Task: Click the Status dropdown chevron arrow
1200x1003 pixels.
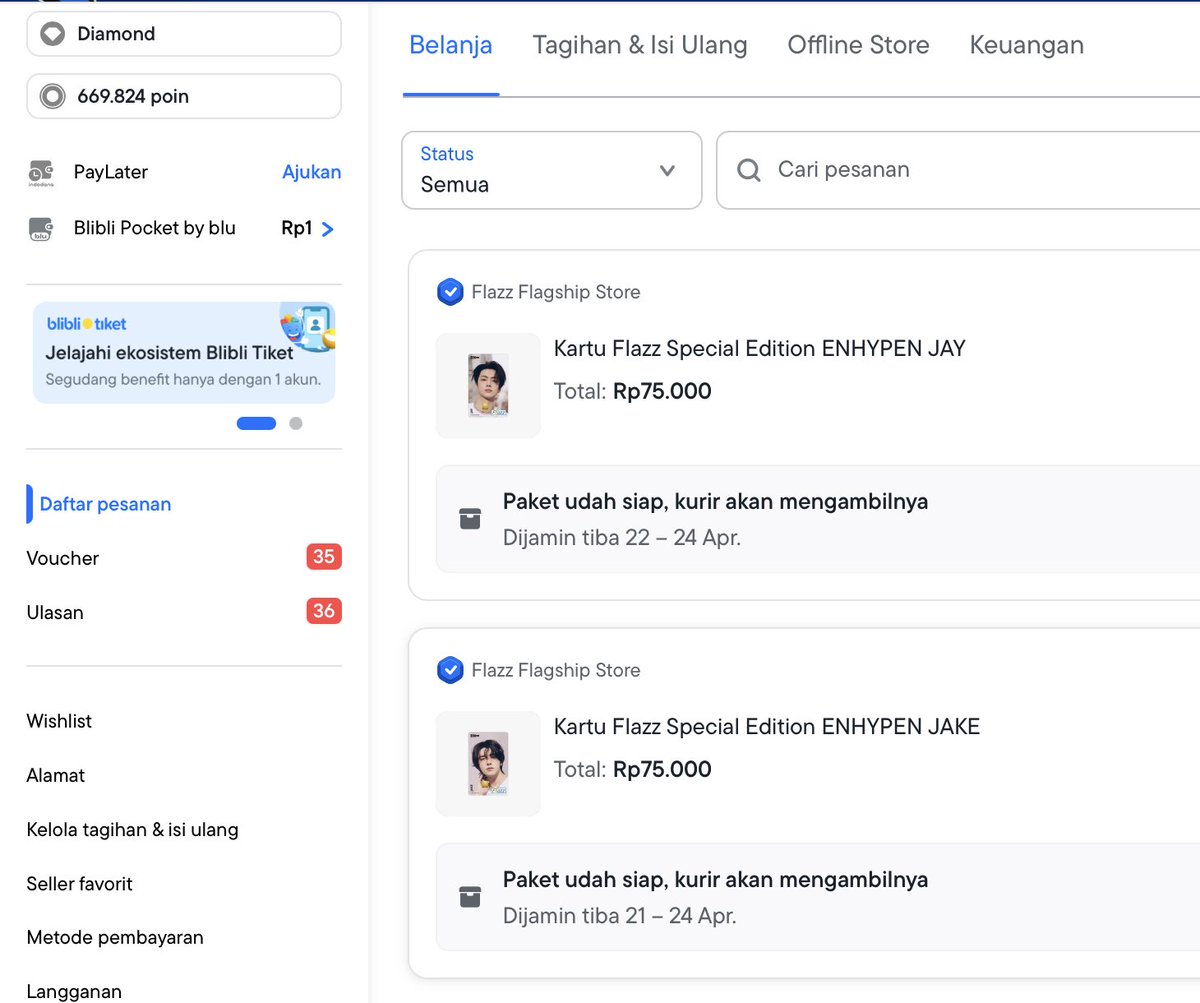Action: (668, 170)
